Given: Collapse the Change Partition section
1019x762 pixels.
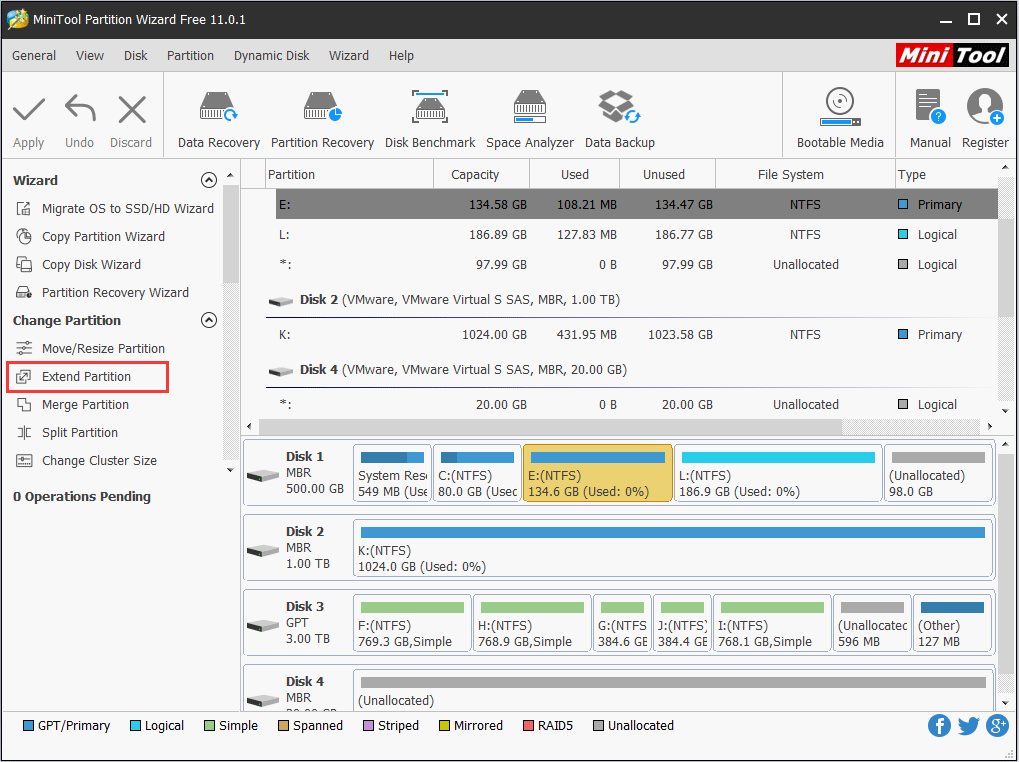Looking at the screenshot, I should 209,320.
